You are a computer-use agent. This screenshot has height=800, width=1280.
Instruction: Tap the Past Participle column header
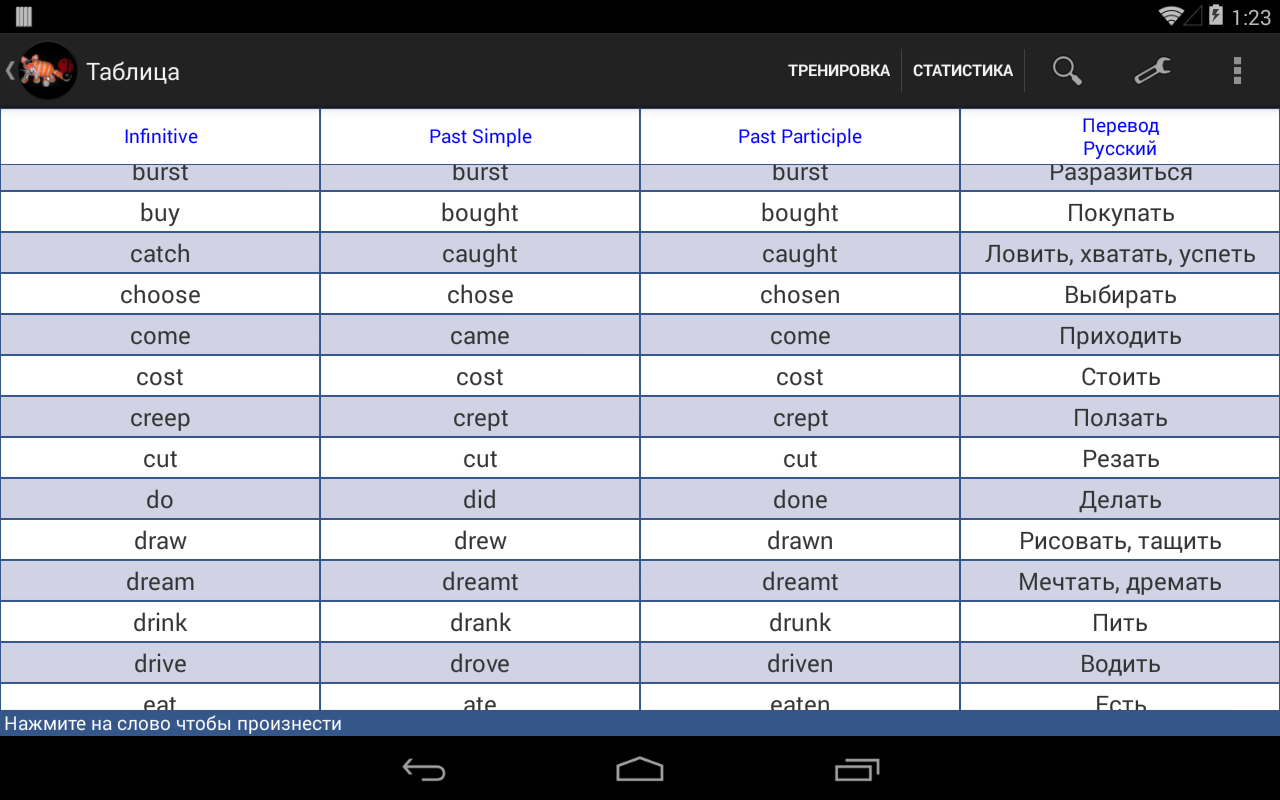(x=800, y=137)
